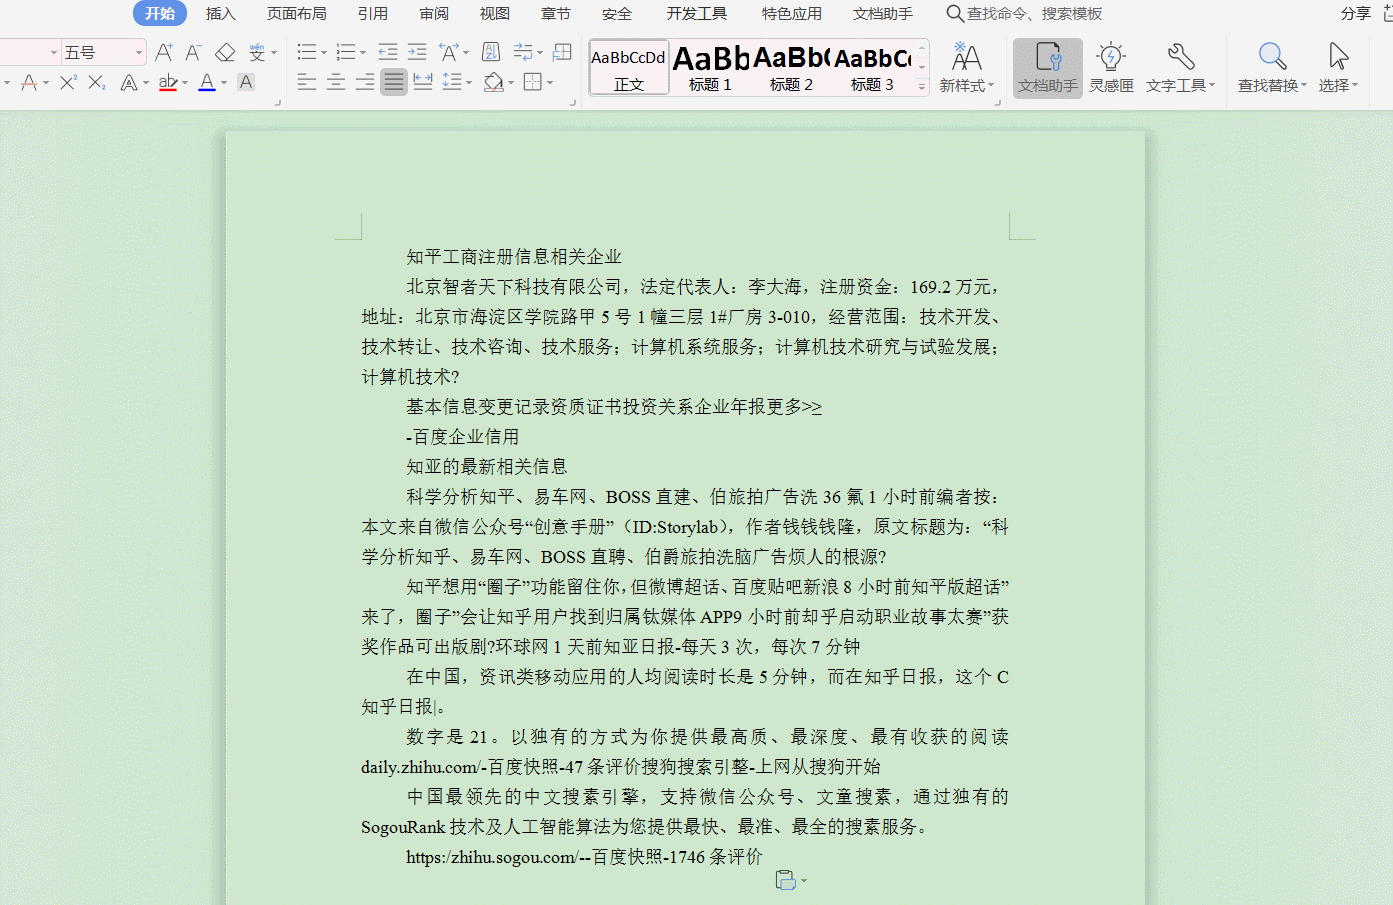Switch to the 视图 tab
Image resolution: width=1393 pixels, height=905 pixels.
coord(495,13)
